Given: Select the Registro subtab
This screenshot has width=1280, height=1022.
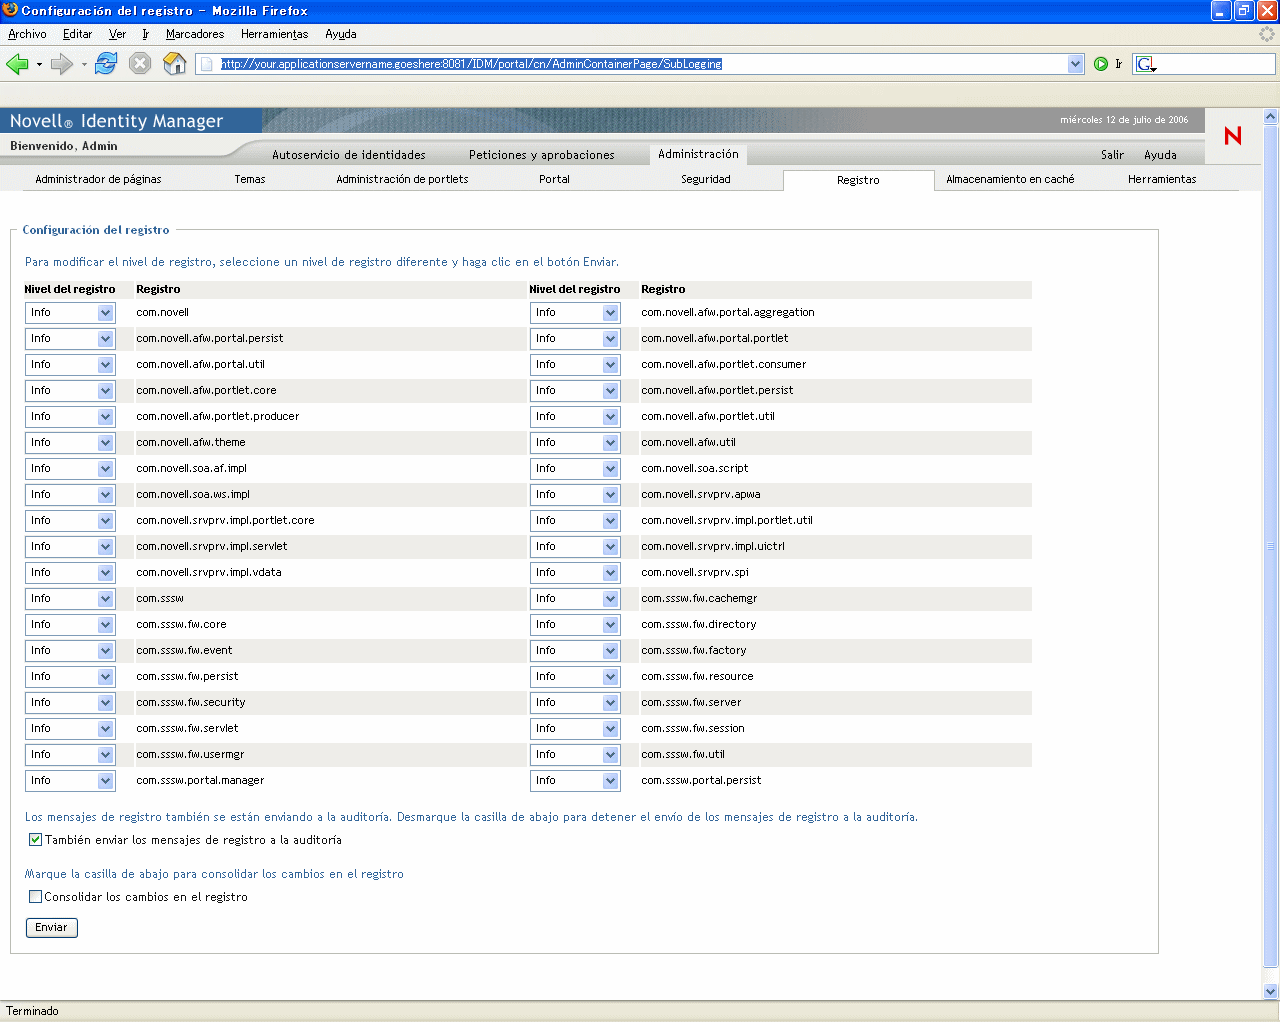Looking at the screenshot, I should click(858, 180).
